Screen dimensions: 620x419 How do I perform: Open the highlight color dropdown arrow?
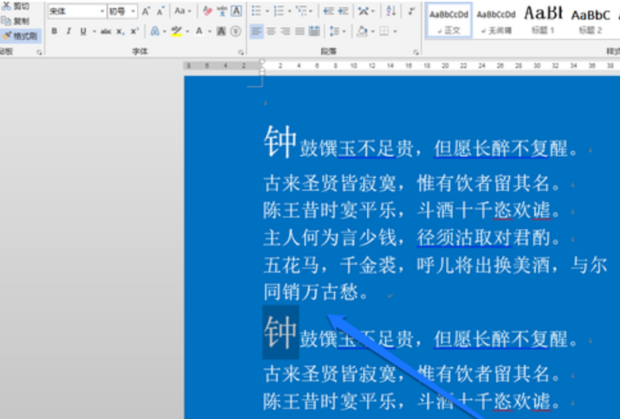[x=187, y=31]
